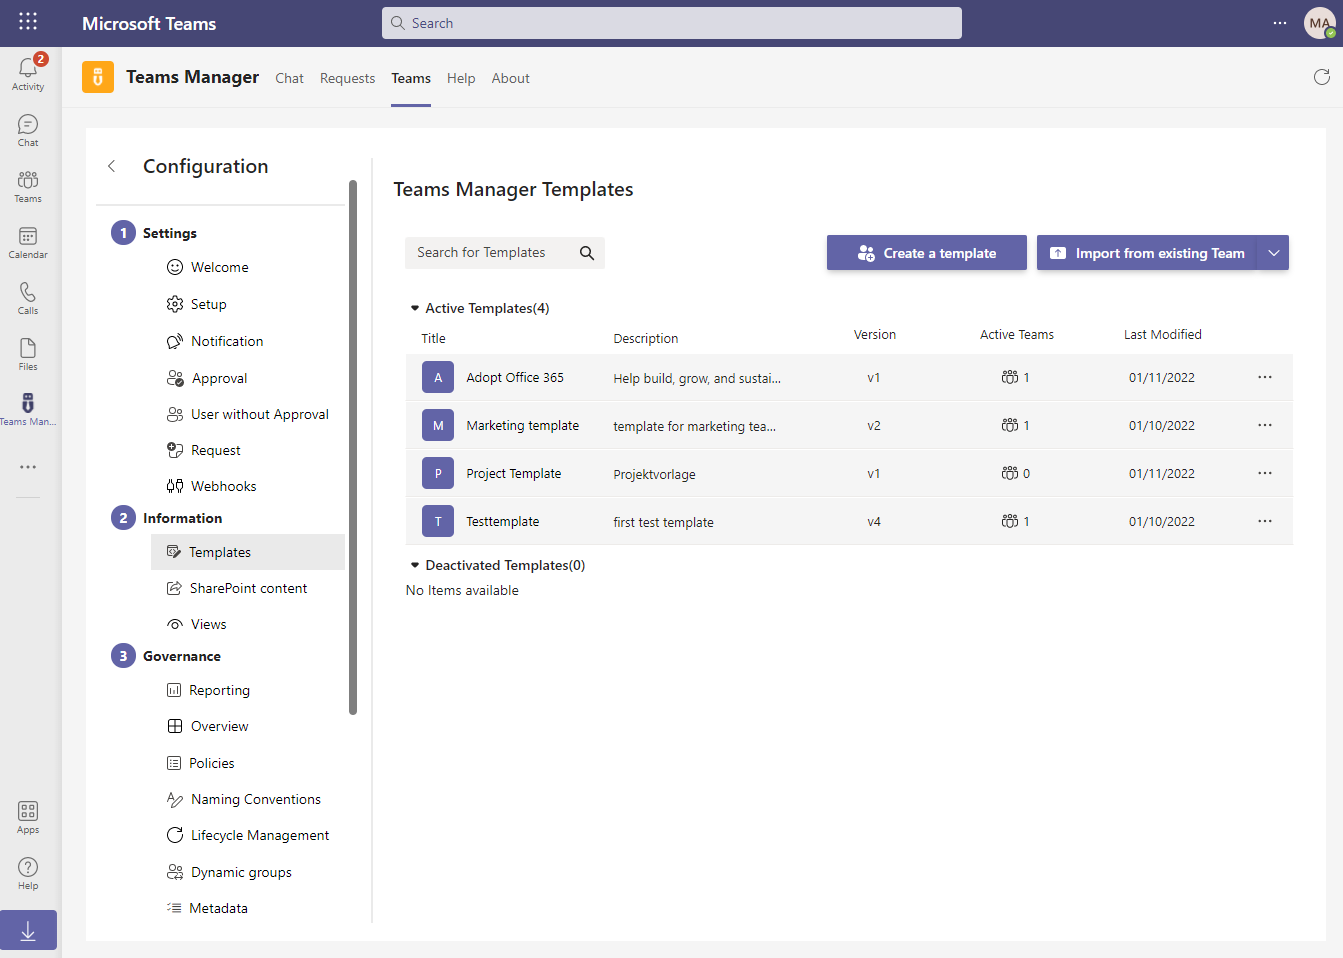
Task: Click the Title column header
Action: 433,338
